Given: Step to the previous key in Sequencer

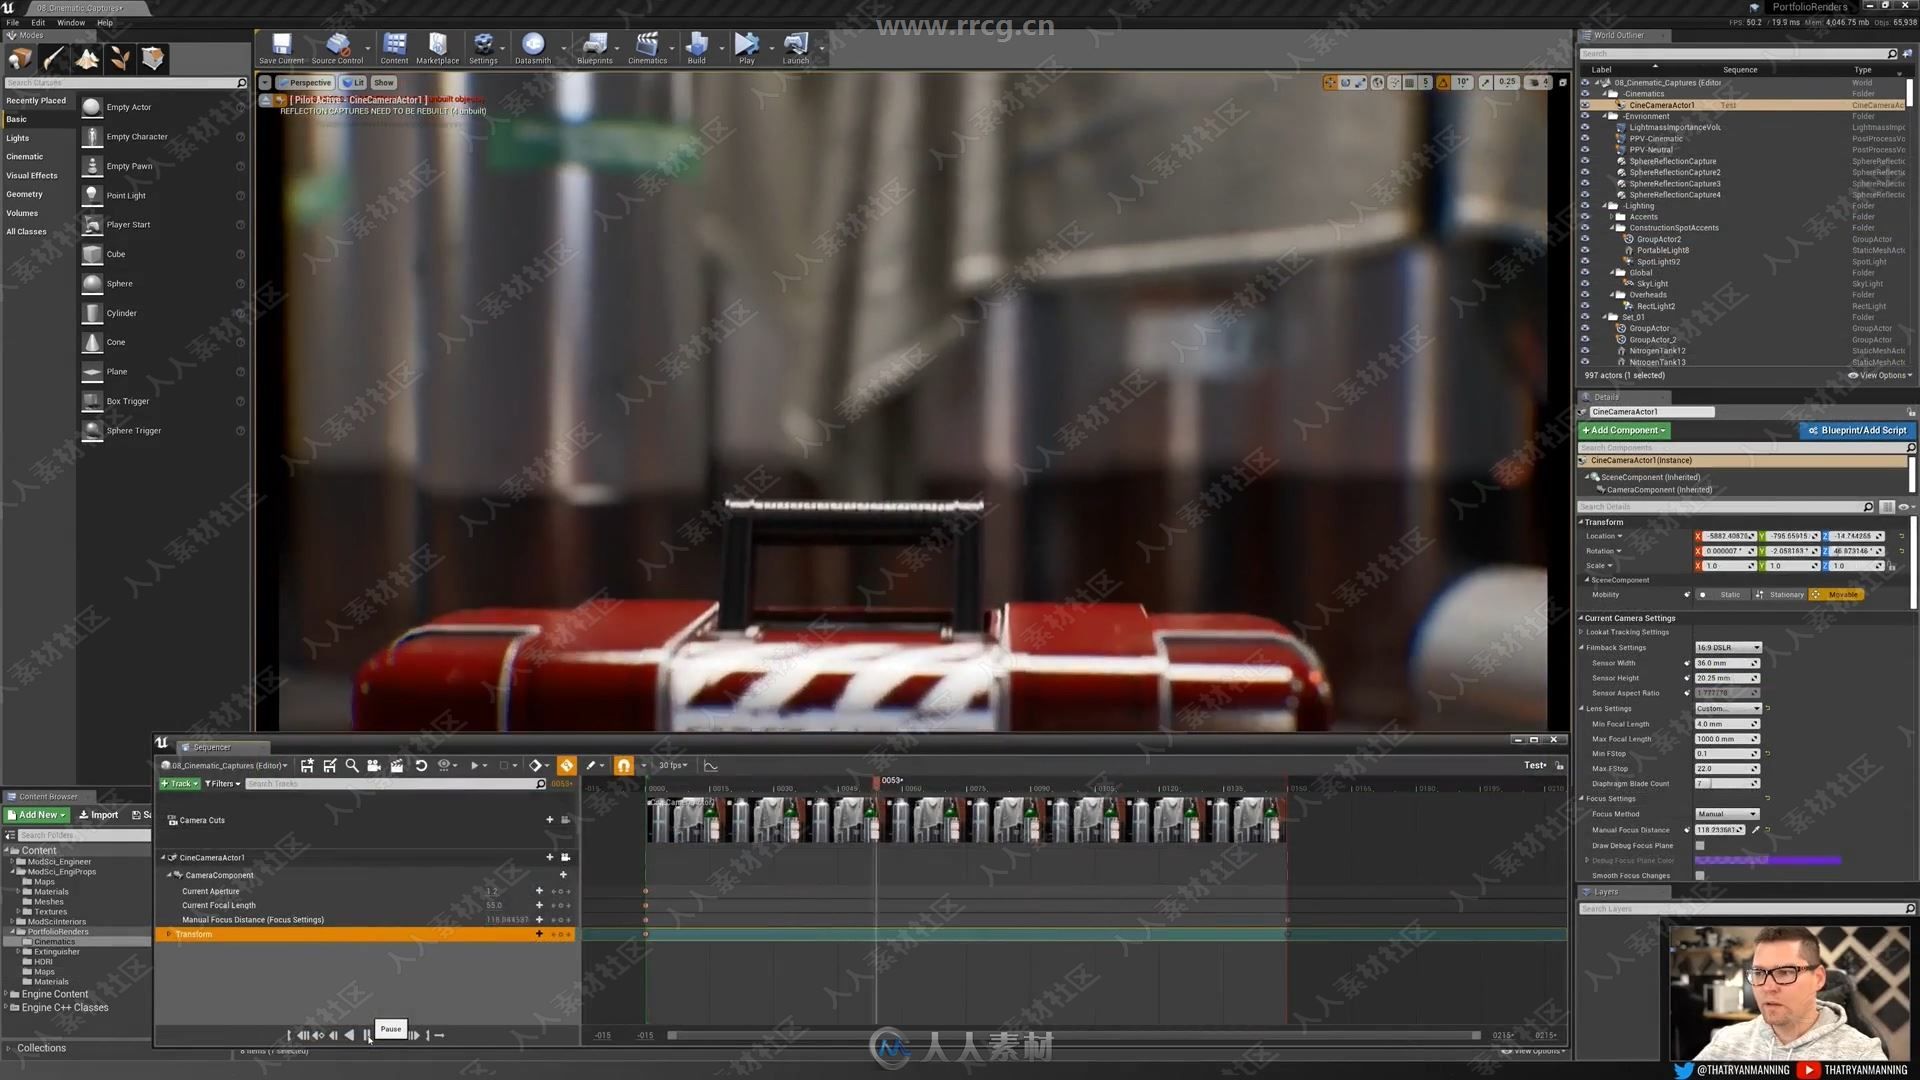Looking at the screenshot, I should 319,1036.
